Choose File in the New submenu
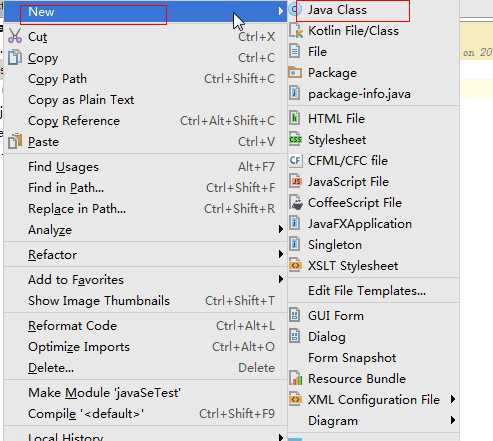 pos(373,52)
